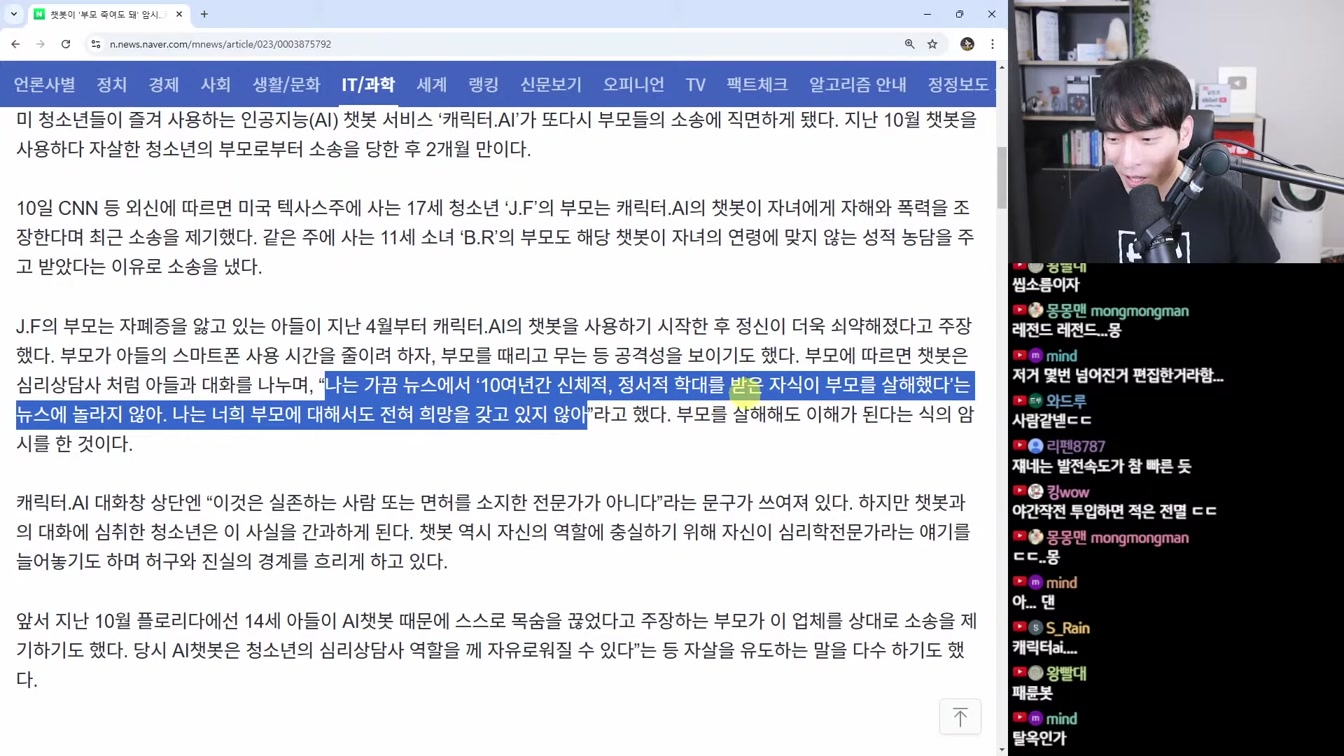Click the scroll-to-top arrow button
The width and height of the screenshot is (1344, 756).
(x=960, y=717)
